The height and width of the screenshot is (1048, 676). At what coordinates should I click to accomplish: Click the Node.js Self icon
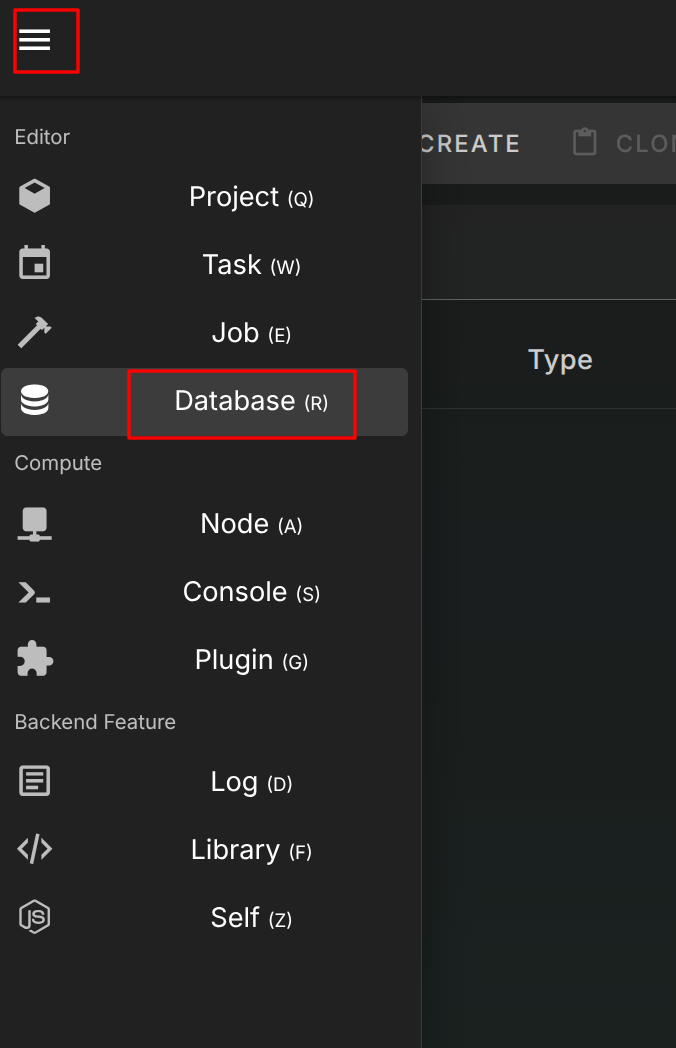click(x=35, y=918)
